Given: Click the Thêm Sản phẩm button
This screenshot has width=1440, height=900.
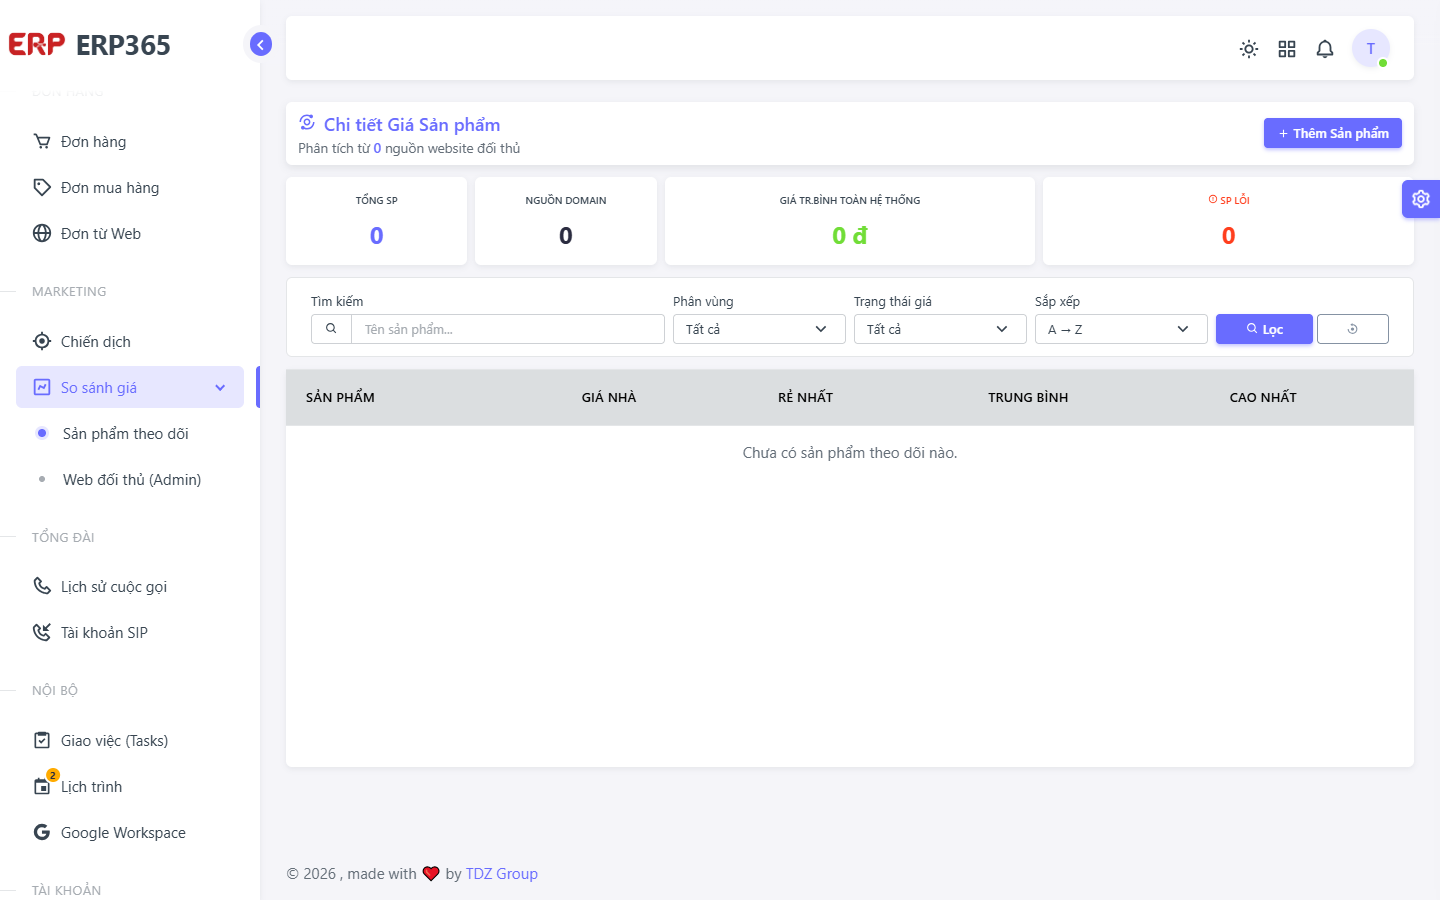Looking at the screenshot, I should click(x=1333, y=133).
